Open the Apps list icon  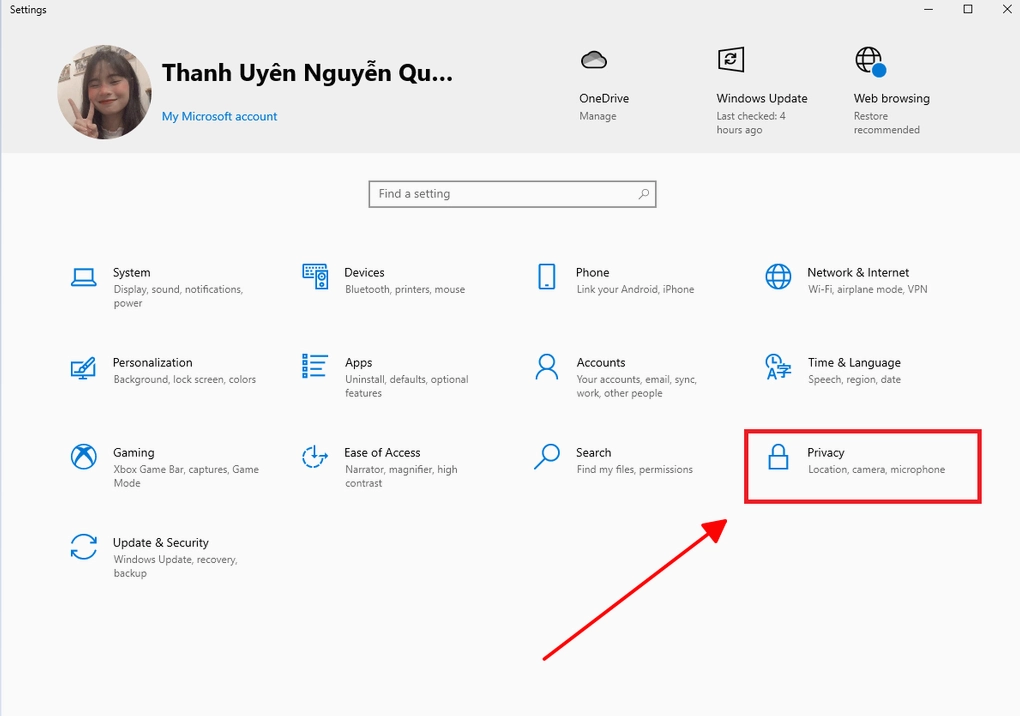[315, 366]
